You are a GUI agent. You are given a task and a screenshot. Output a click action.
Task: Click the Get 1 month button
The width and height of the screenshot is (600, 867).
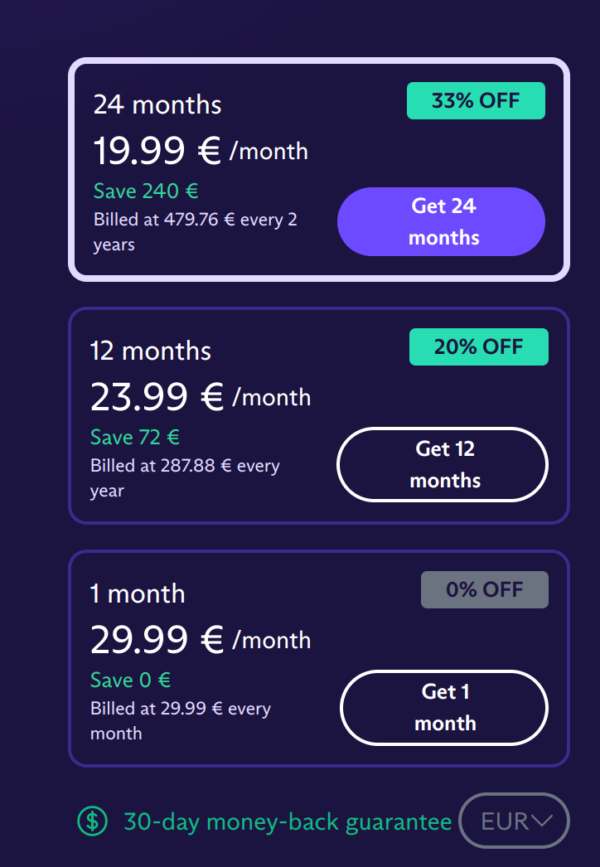444,708
